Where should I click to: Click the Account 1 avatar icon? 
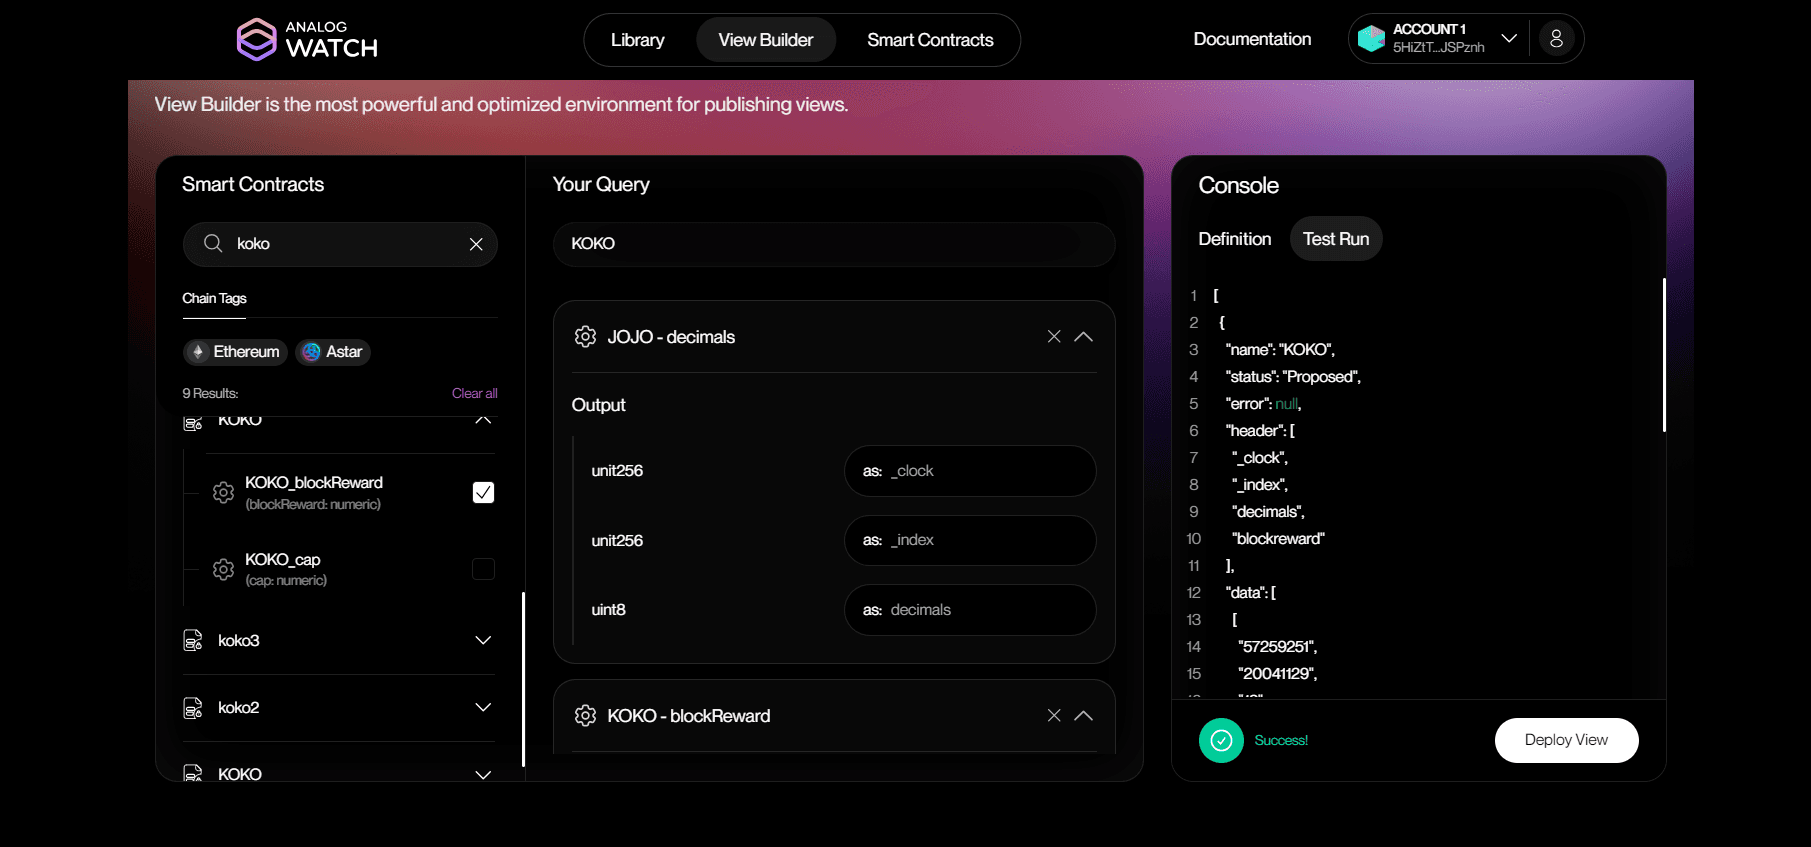pos(1371,39)
